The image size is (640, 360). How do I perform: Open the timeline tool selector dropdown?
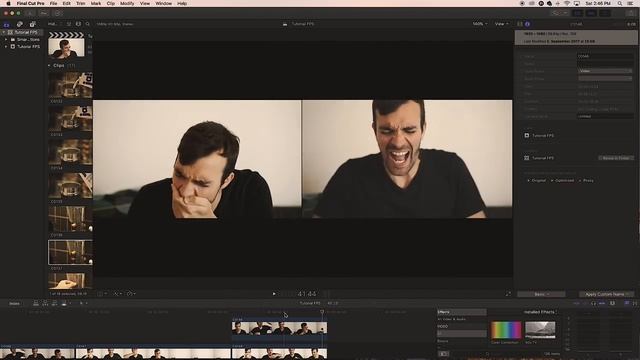[83, 303]
